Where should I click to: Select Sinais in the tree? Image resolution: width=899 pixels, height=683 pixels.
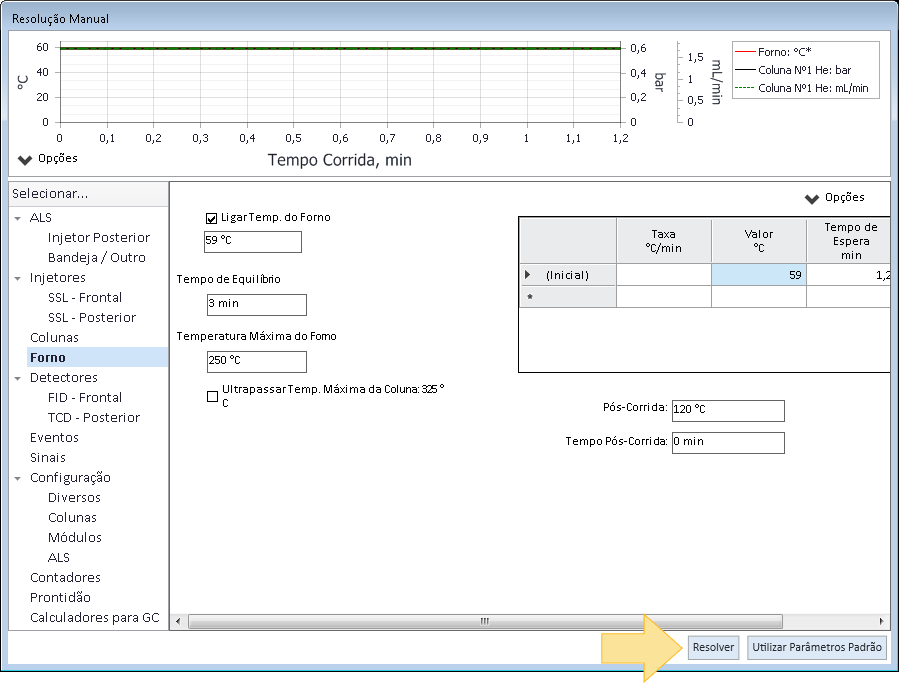point(48,458)
